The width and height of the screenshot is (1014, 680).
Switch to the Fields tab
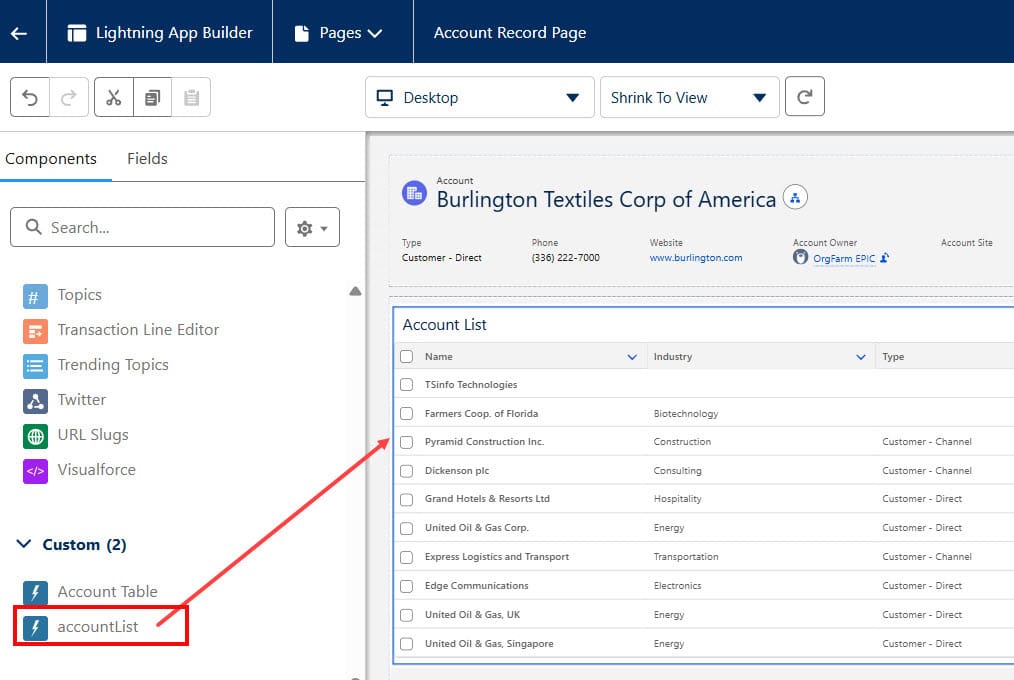click(x=147, y=158)
